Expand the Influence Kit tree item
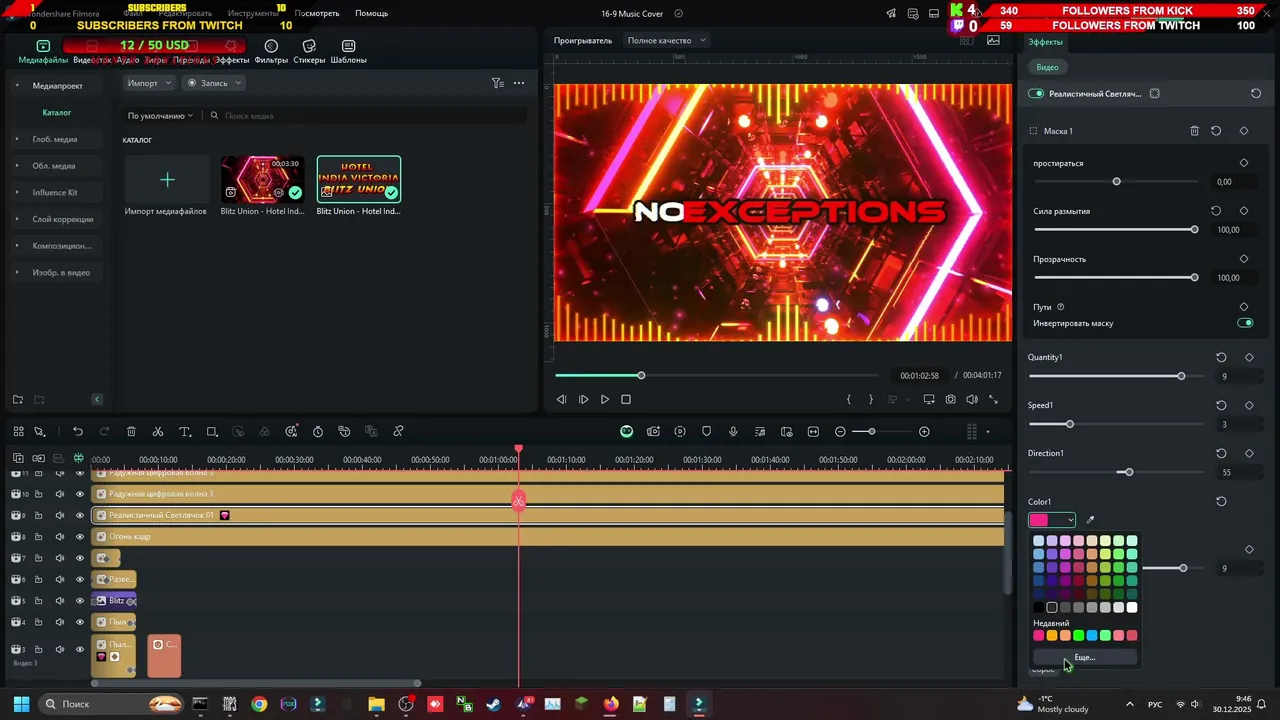The height and width of the screenshot is (720, 1280). pyautogui.click(x=16, y=192)
